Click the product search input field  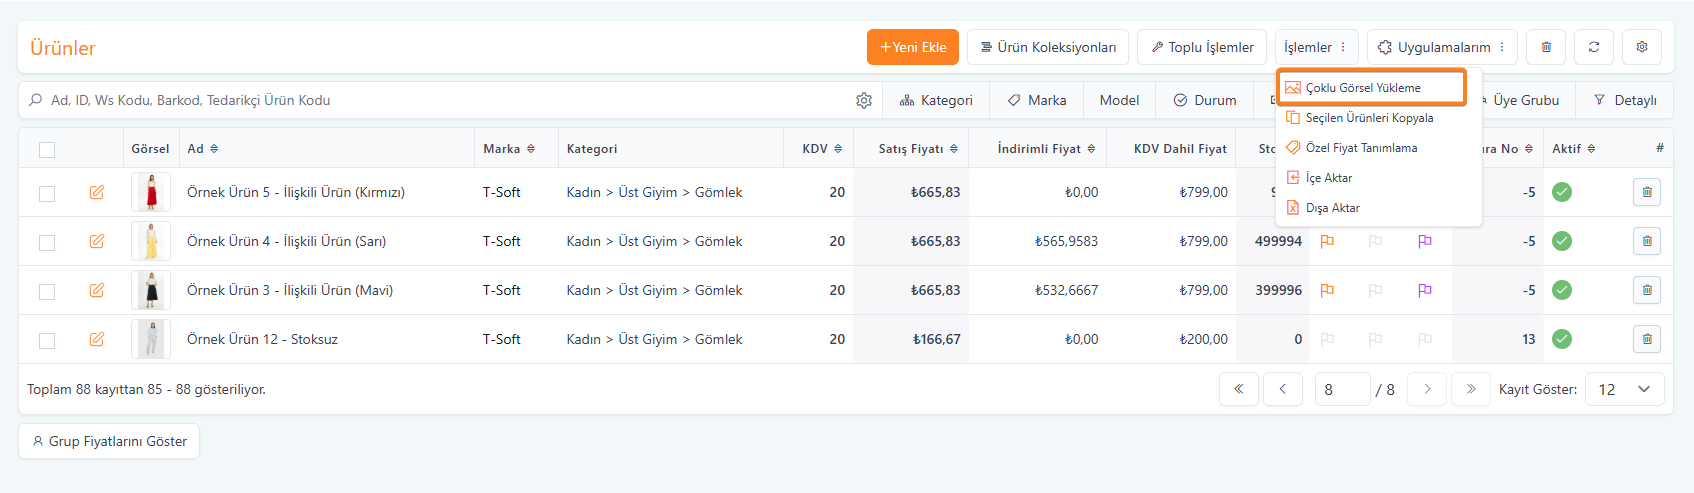point(440,100)
